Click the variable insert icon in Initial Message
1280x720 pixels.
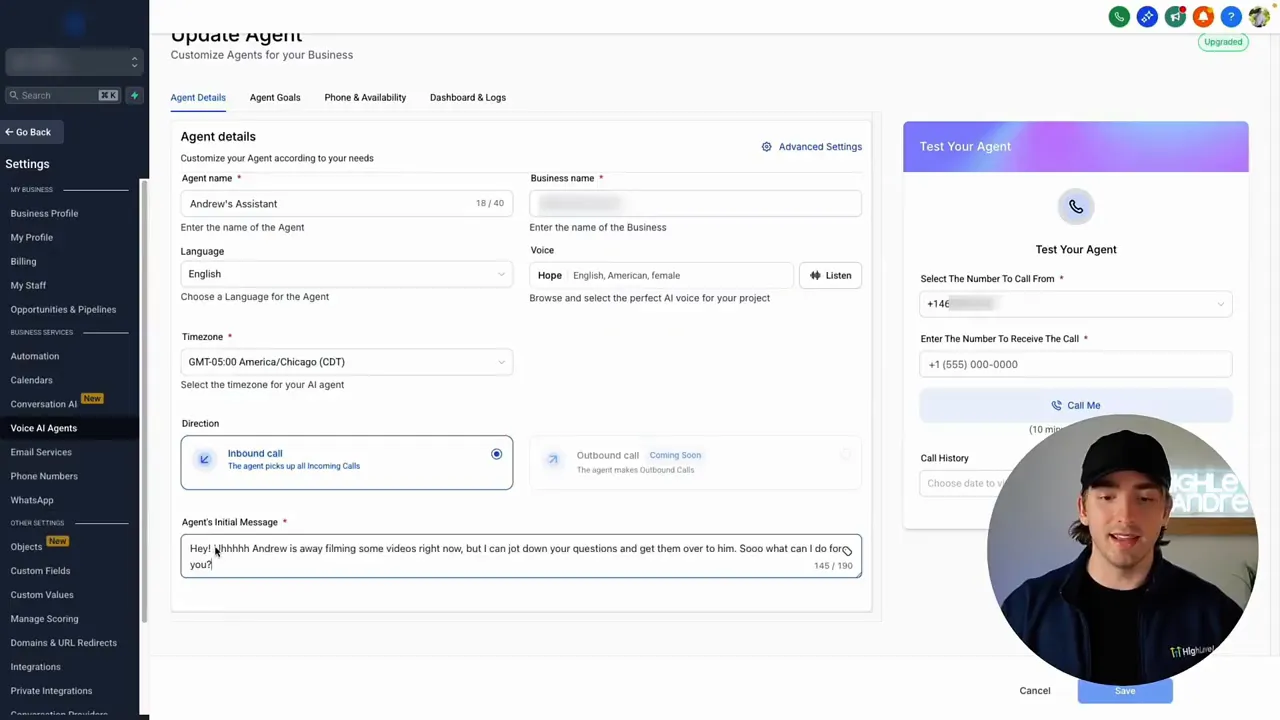pyautogui.click(x=847, y=551)
